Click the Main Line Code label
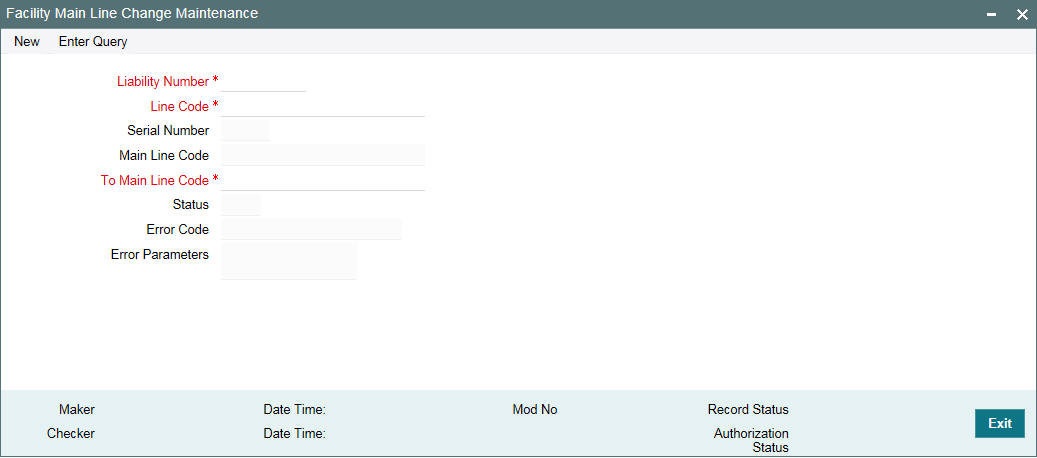The height and width of the screenshot is (458, 1037). tap(164, 155)
